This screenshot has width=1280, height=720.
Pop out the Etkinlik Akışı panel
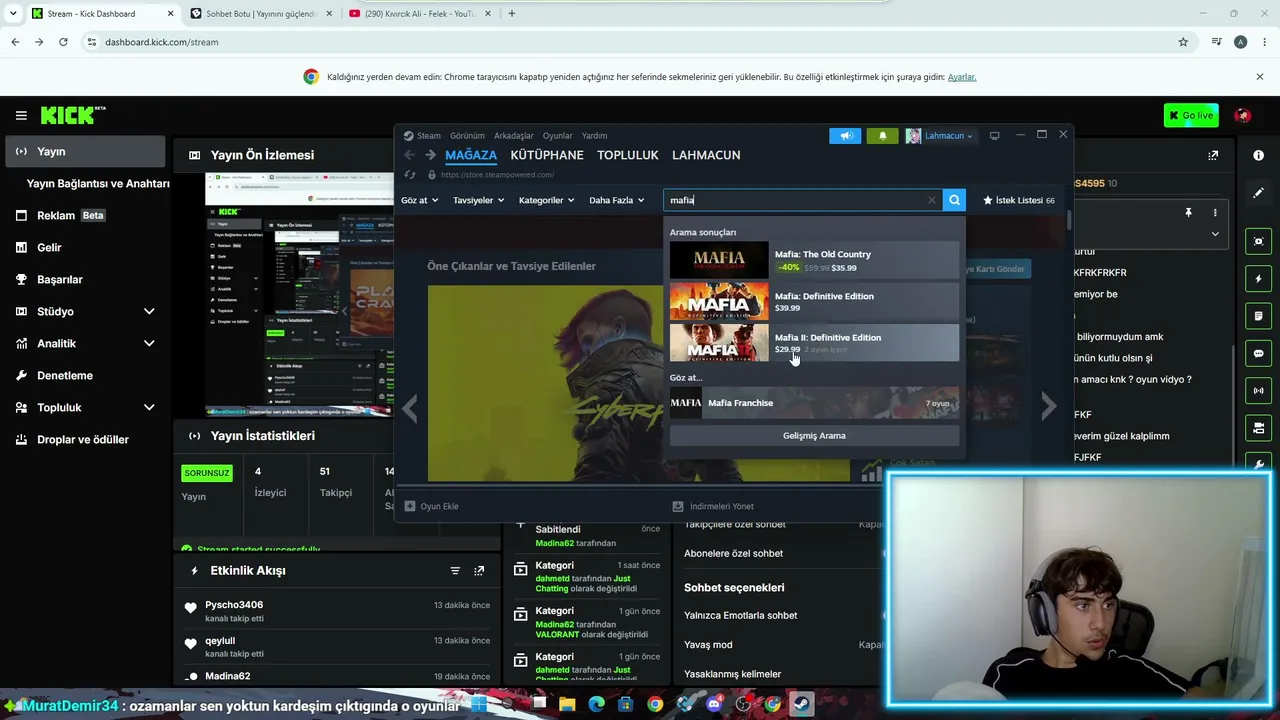(x=479, y=571)
